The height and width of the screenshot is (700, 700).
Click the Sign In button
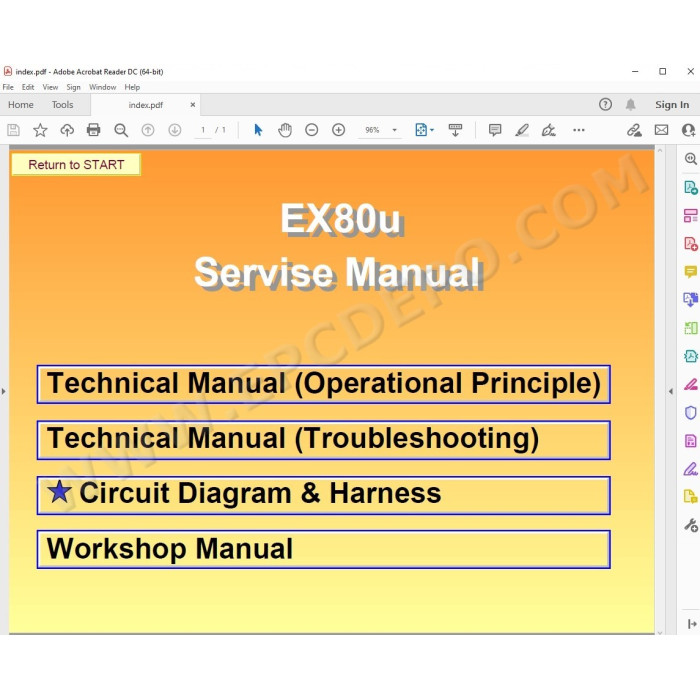click(672, 104)
